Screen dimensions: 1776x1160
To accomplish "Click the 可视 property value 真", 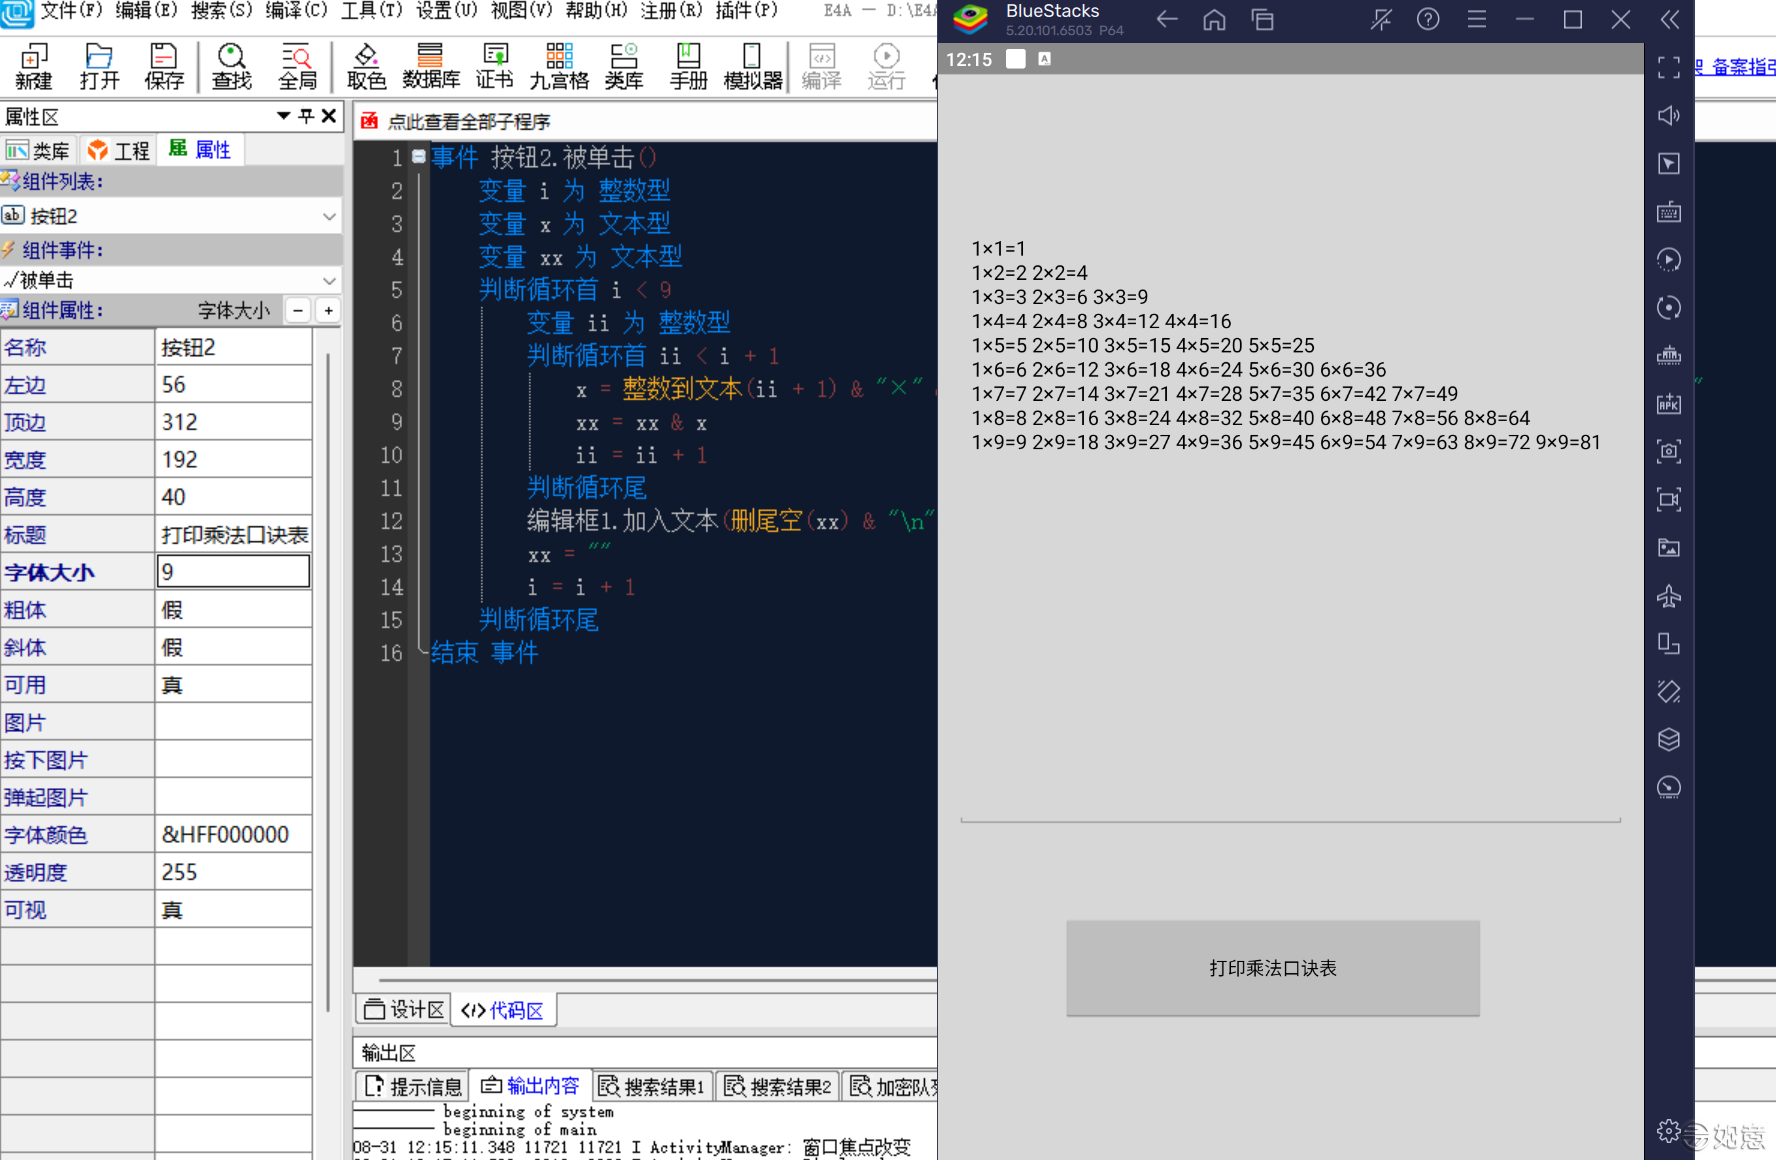I will (x=233, y=910).
